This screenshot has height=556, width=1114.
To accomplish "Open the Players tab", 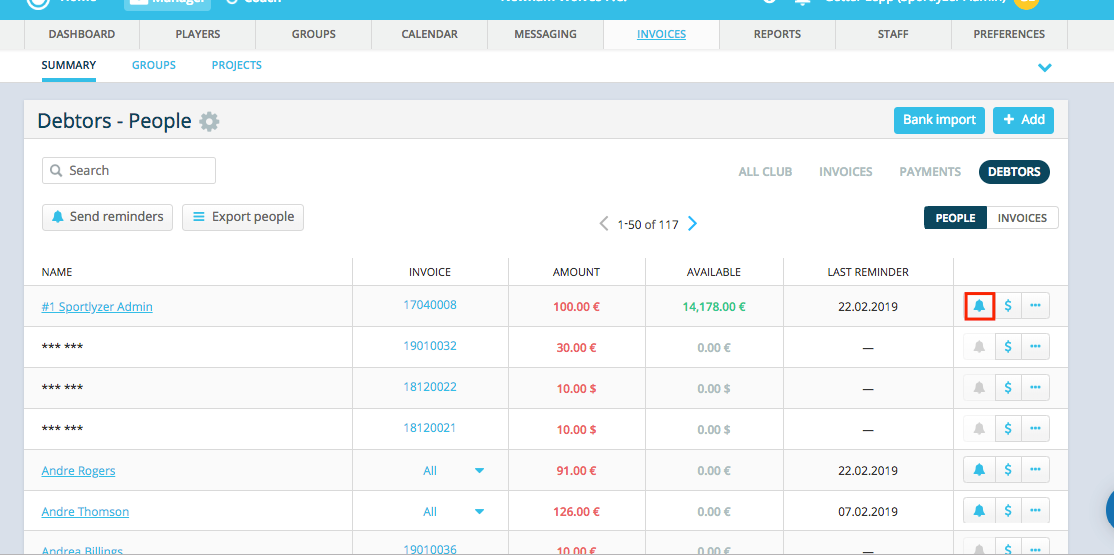I will [198, 34].
